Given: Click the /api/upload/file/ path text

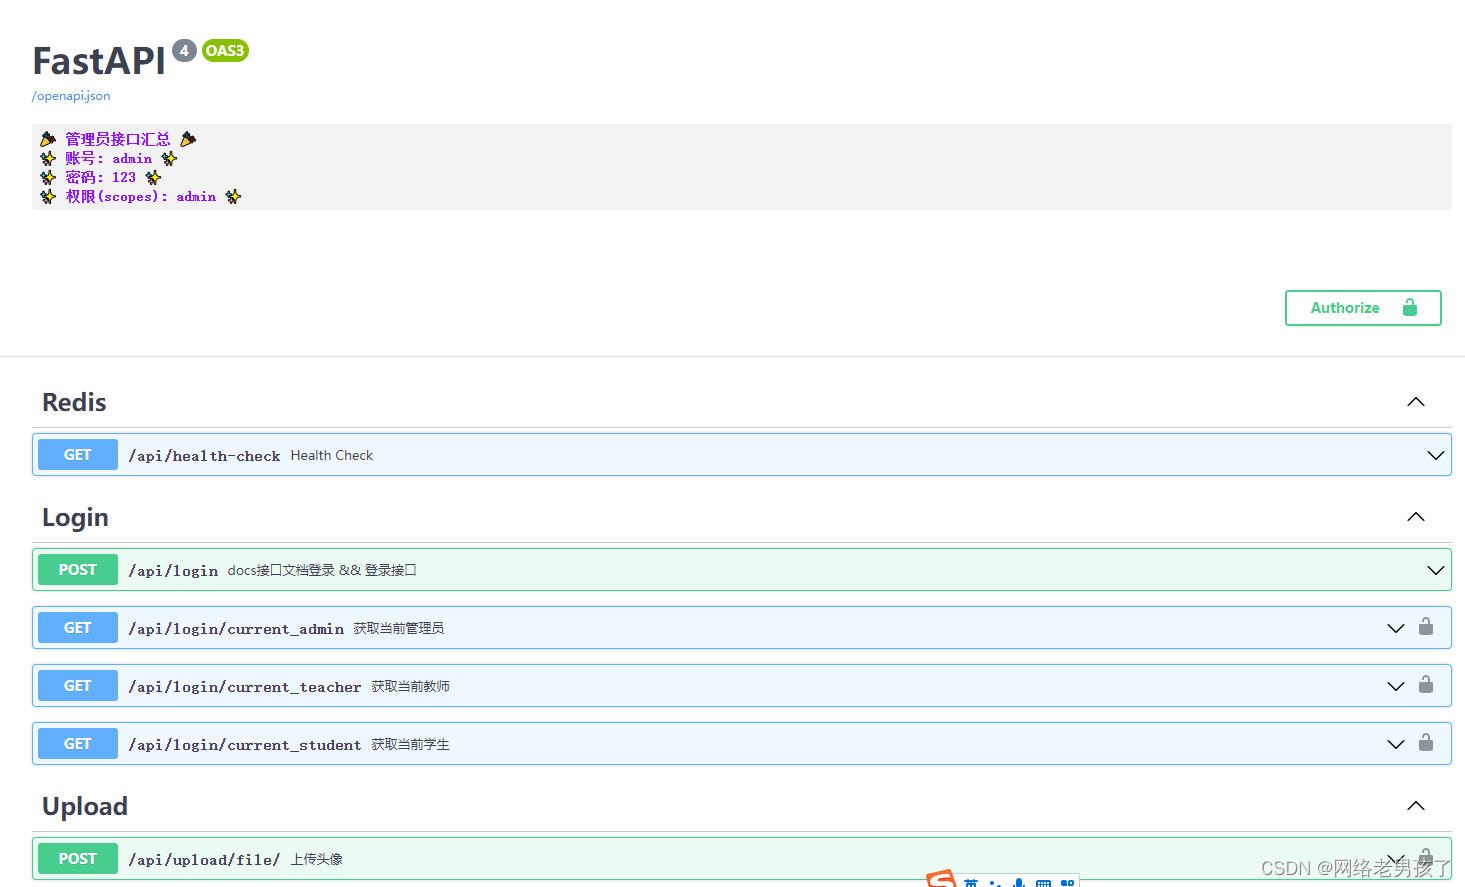Looking at the screenshot, I should tap(204, 860).
